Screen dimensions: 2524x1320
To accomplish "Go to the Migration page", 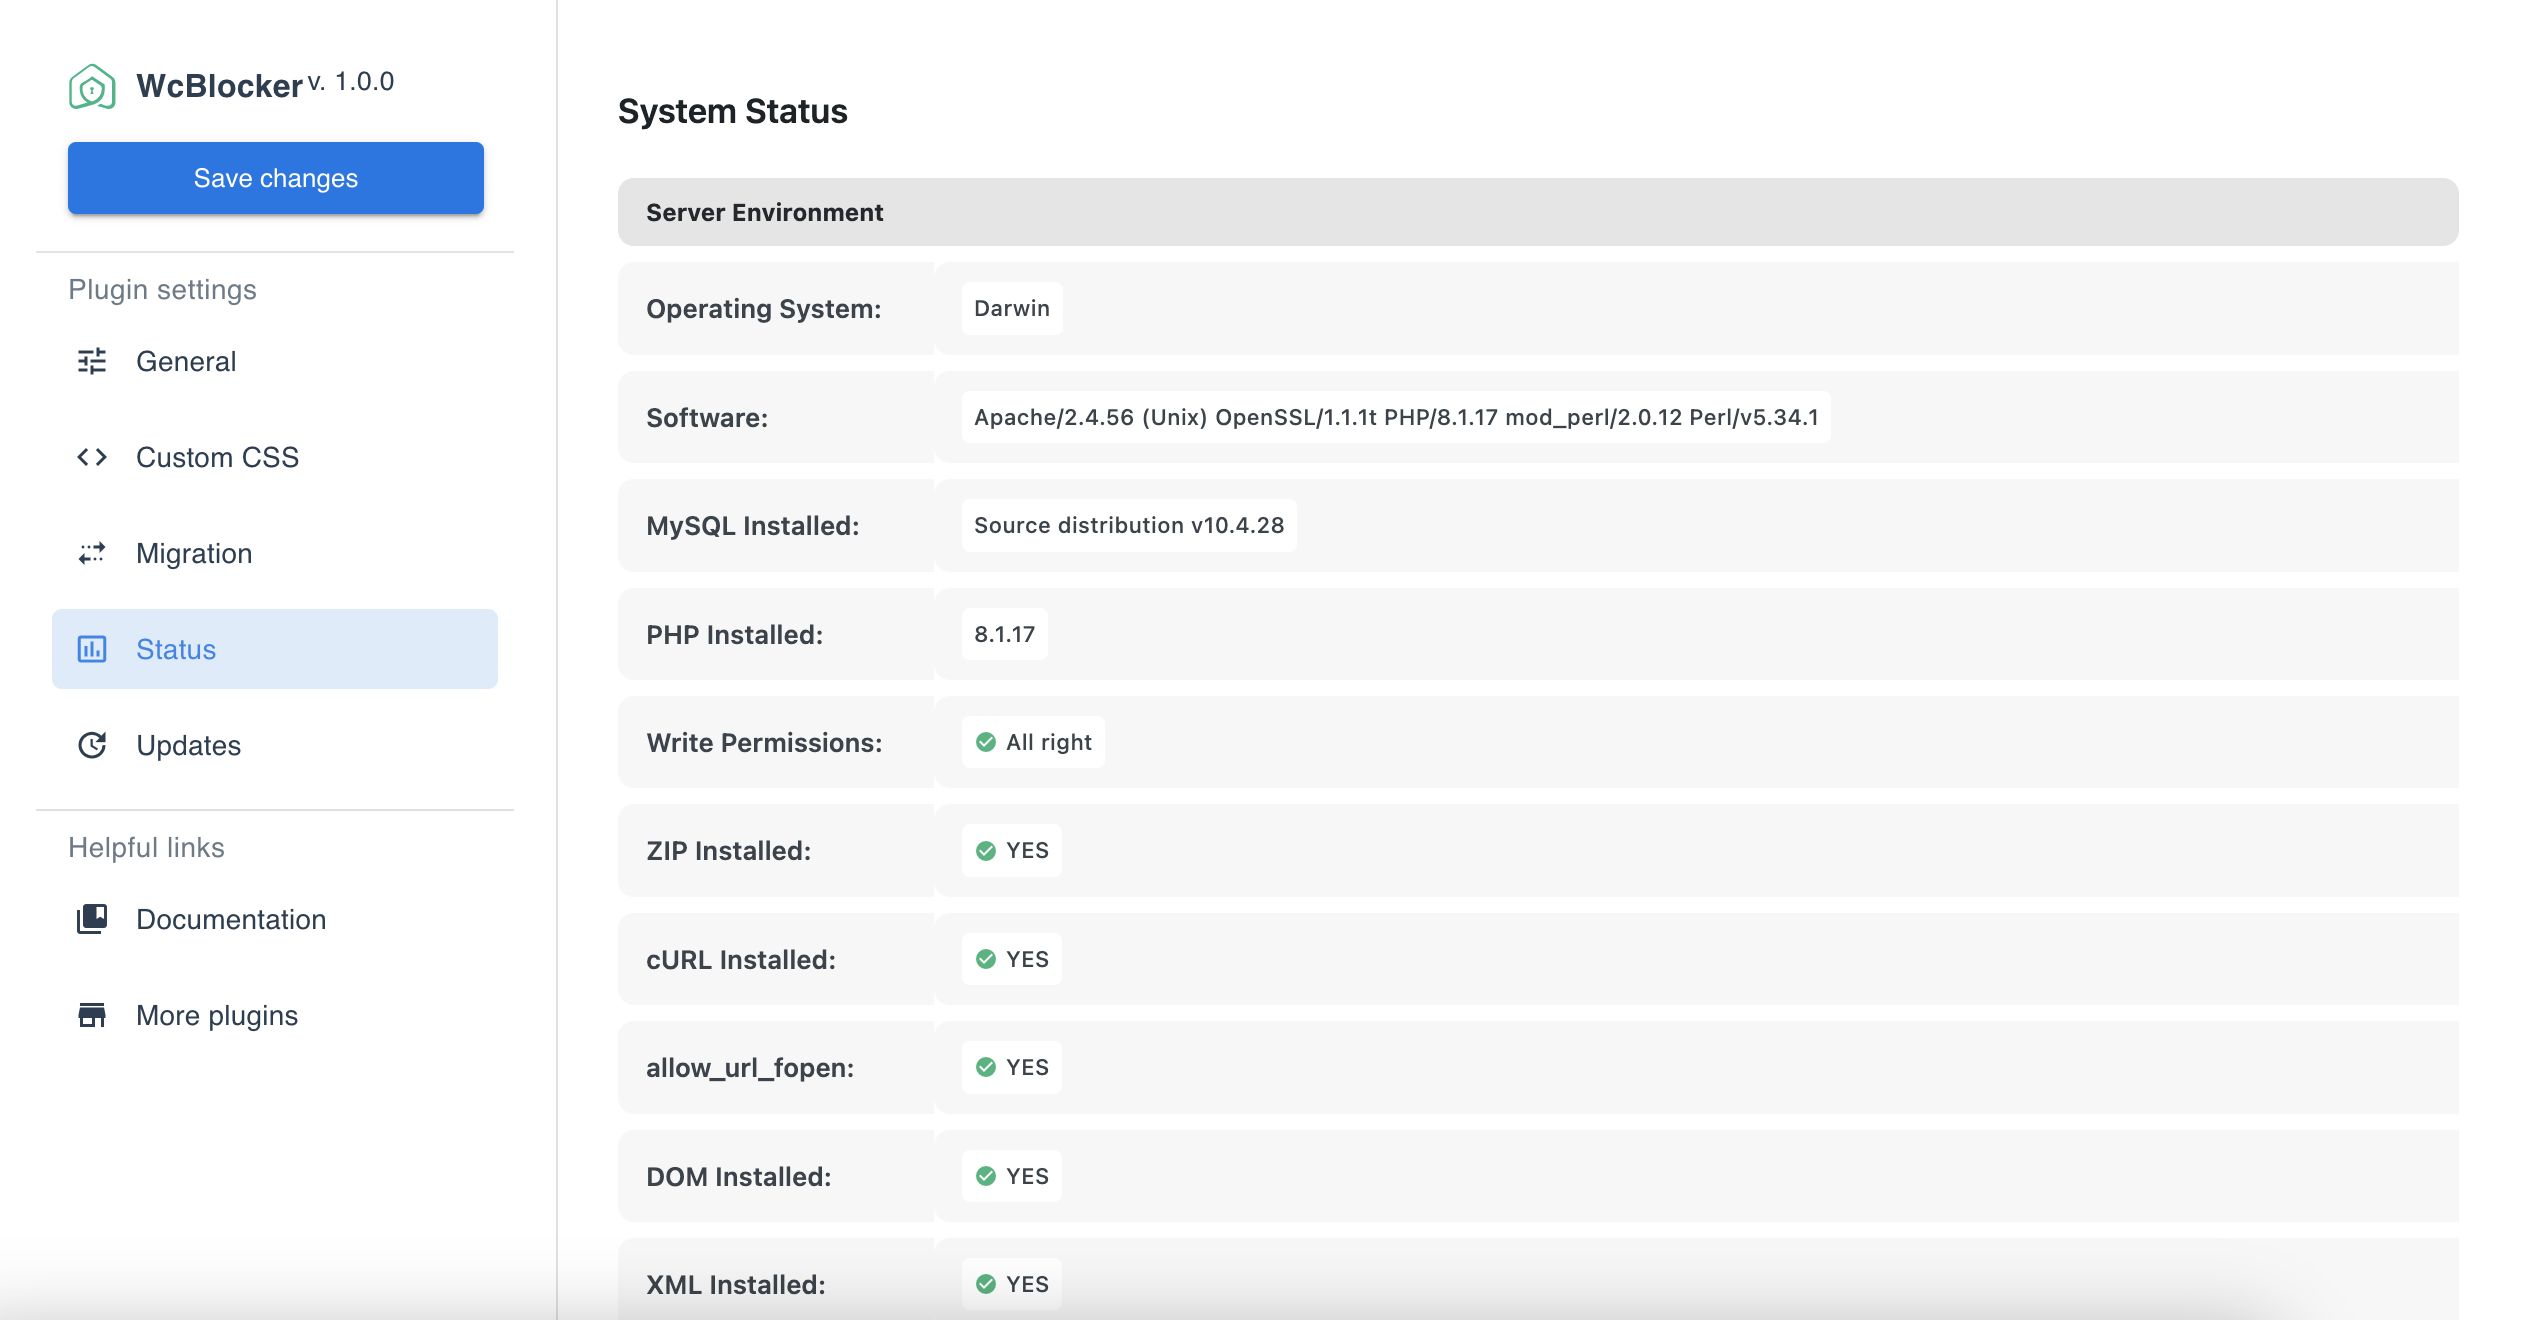I will pos(194,553).
